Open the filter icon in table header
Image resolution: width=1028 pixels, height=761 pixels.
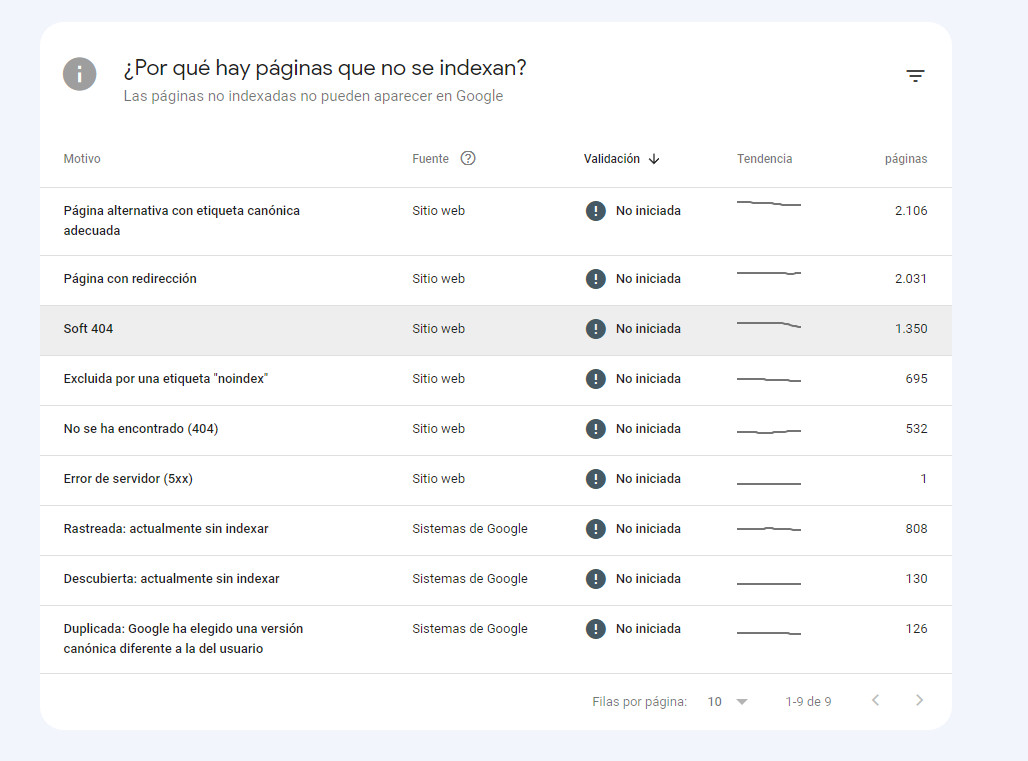point(915,76)
